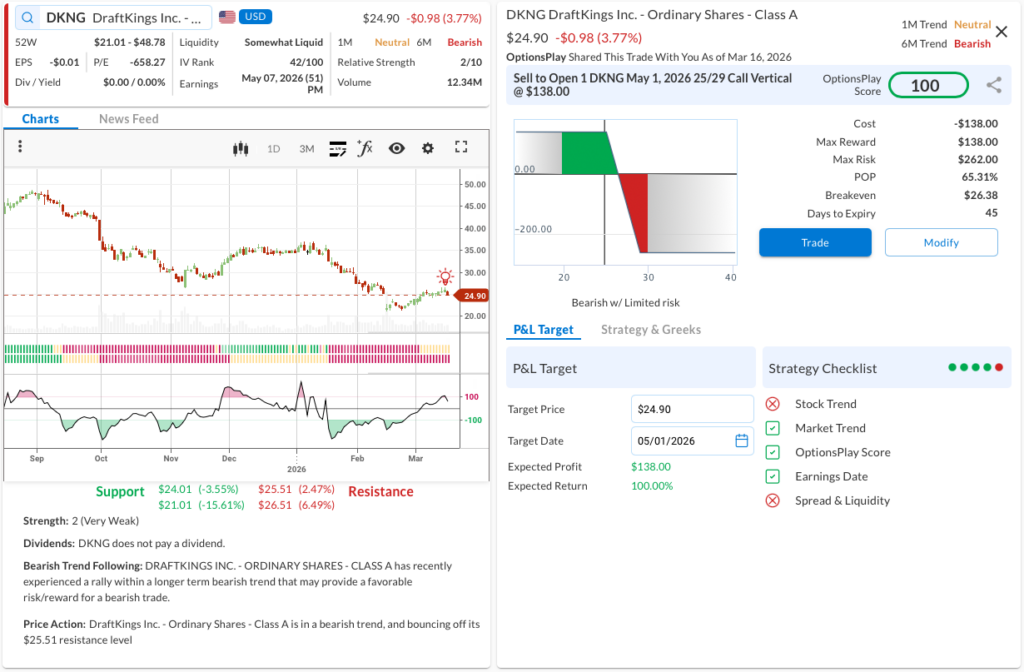Open chart settings gear icon
Viewport: 1024px width, 672px height.
pyautogui.click(x=428, y=148)
